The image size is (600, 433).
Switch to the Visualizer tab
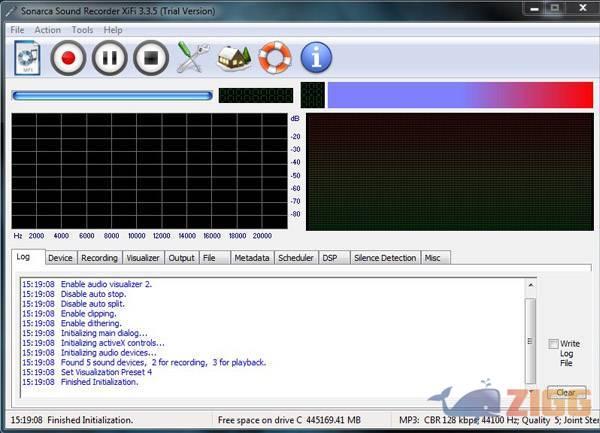pyautogui.click(x=143, y=258)
